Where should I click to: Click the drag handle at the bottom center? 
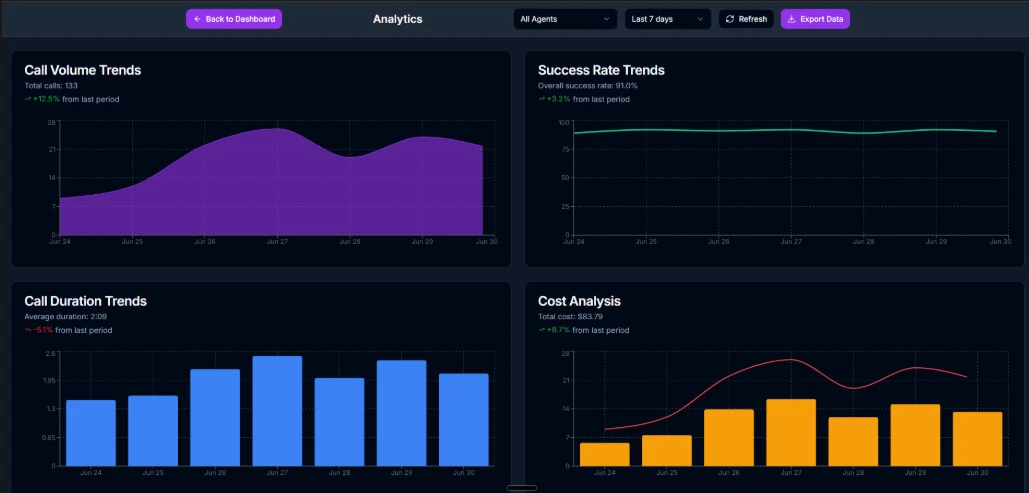(522, 488)
